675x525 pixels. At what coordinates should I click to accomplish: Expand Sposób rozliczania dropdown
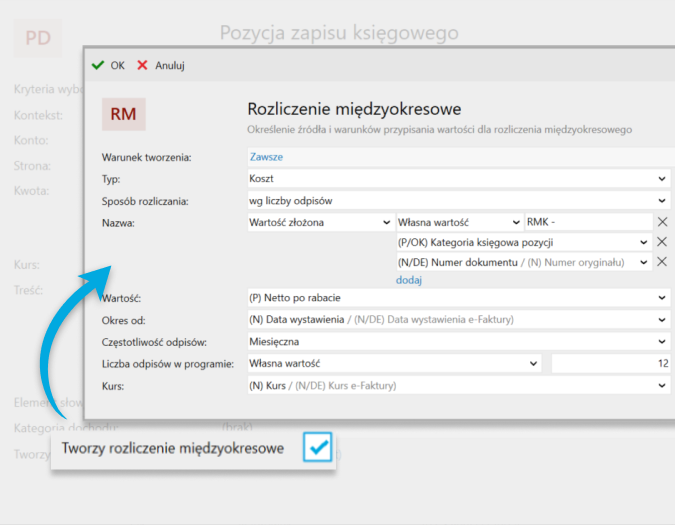pos(458,201)
